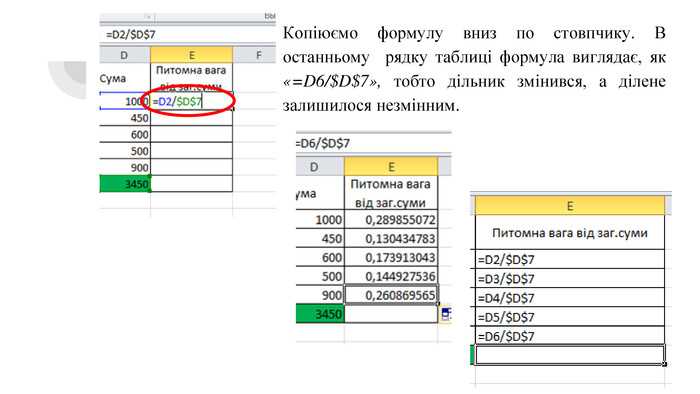Select the 1000 cell in the left table
Viewport: 700px width, 394px height.
pyautogui.click(x=125, y=101)
